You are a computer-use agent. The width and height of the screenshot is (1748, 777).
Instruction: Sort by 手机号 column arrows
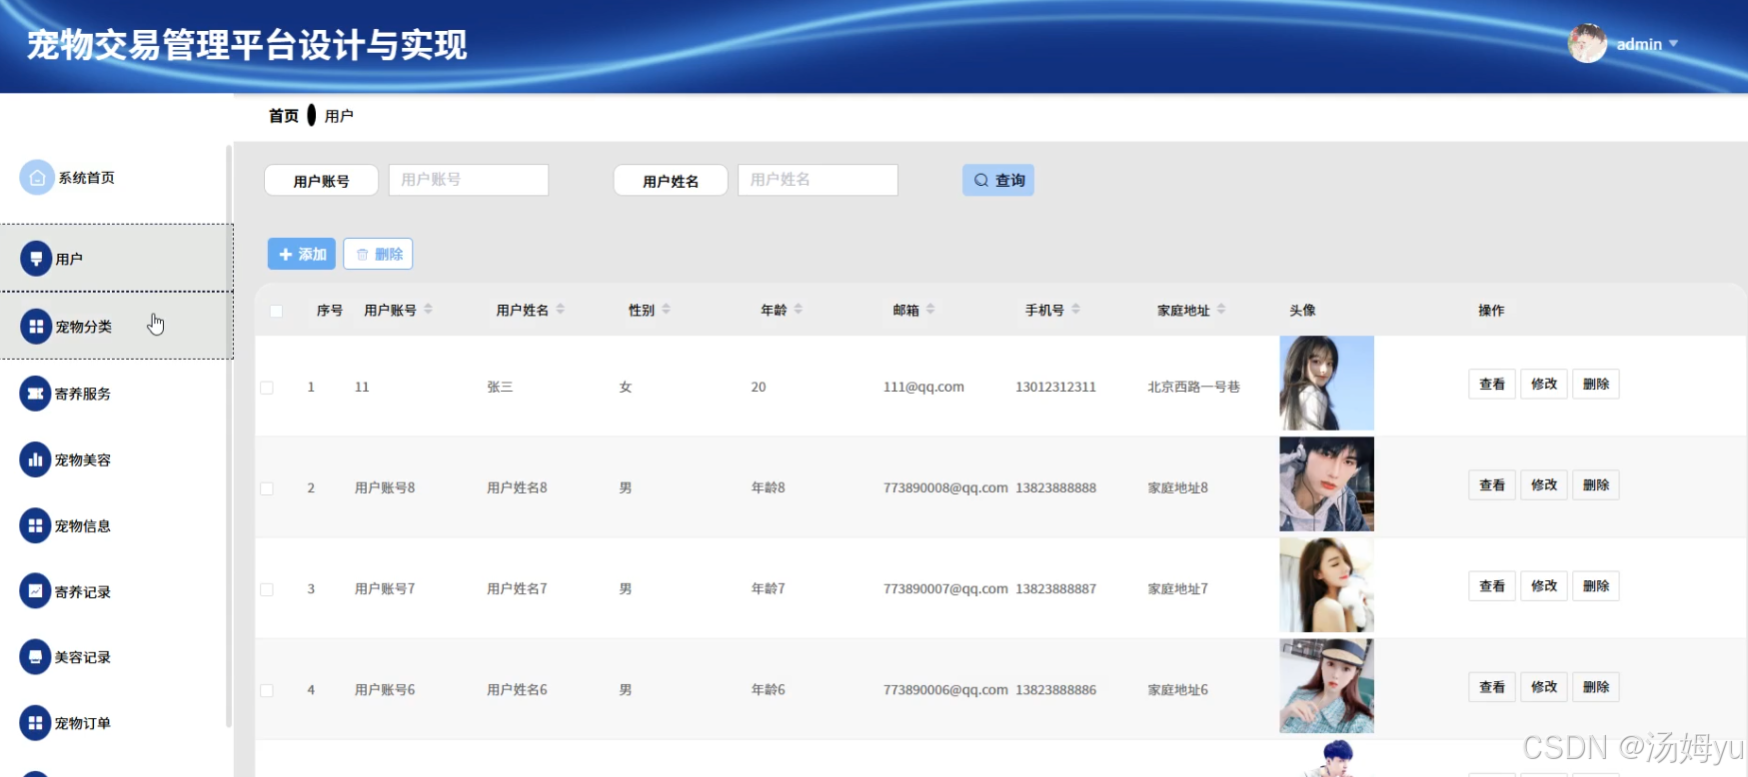point(1075,309)
